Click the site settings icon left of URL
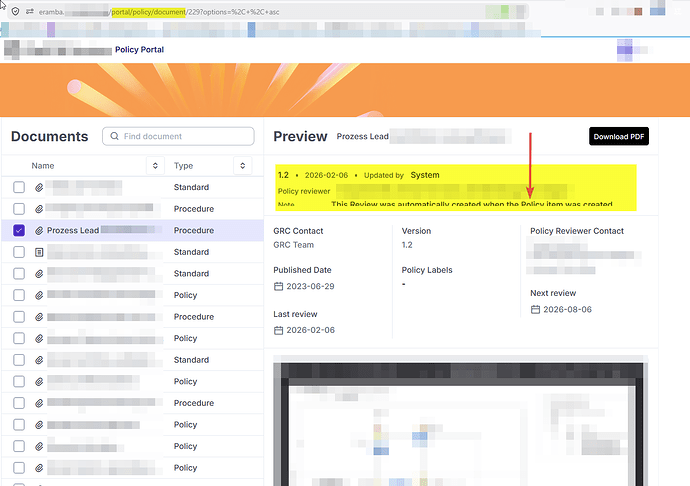Viewport: 690px width, 486px height. click(x=30, y=10)
